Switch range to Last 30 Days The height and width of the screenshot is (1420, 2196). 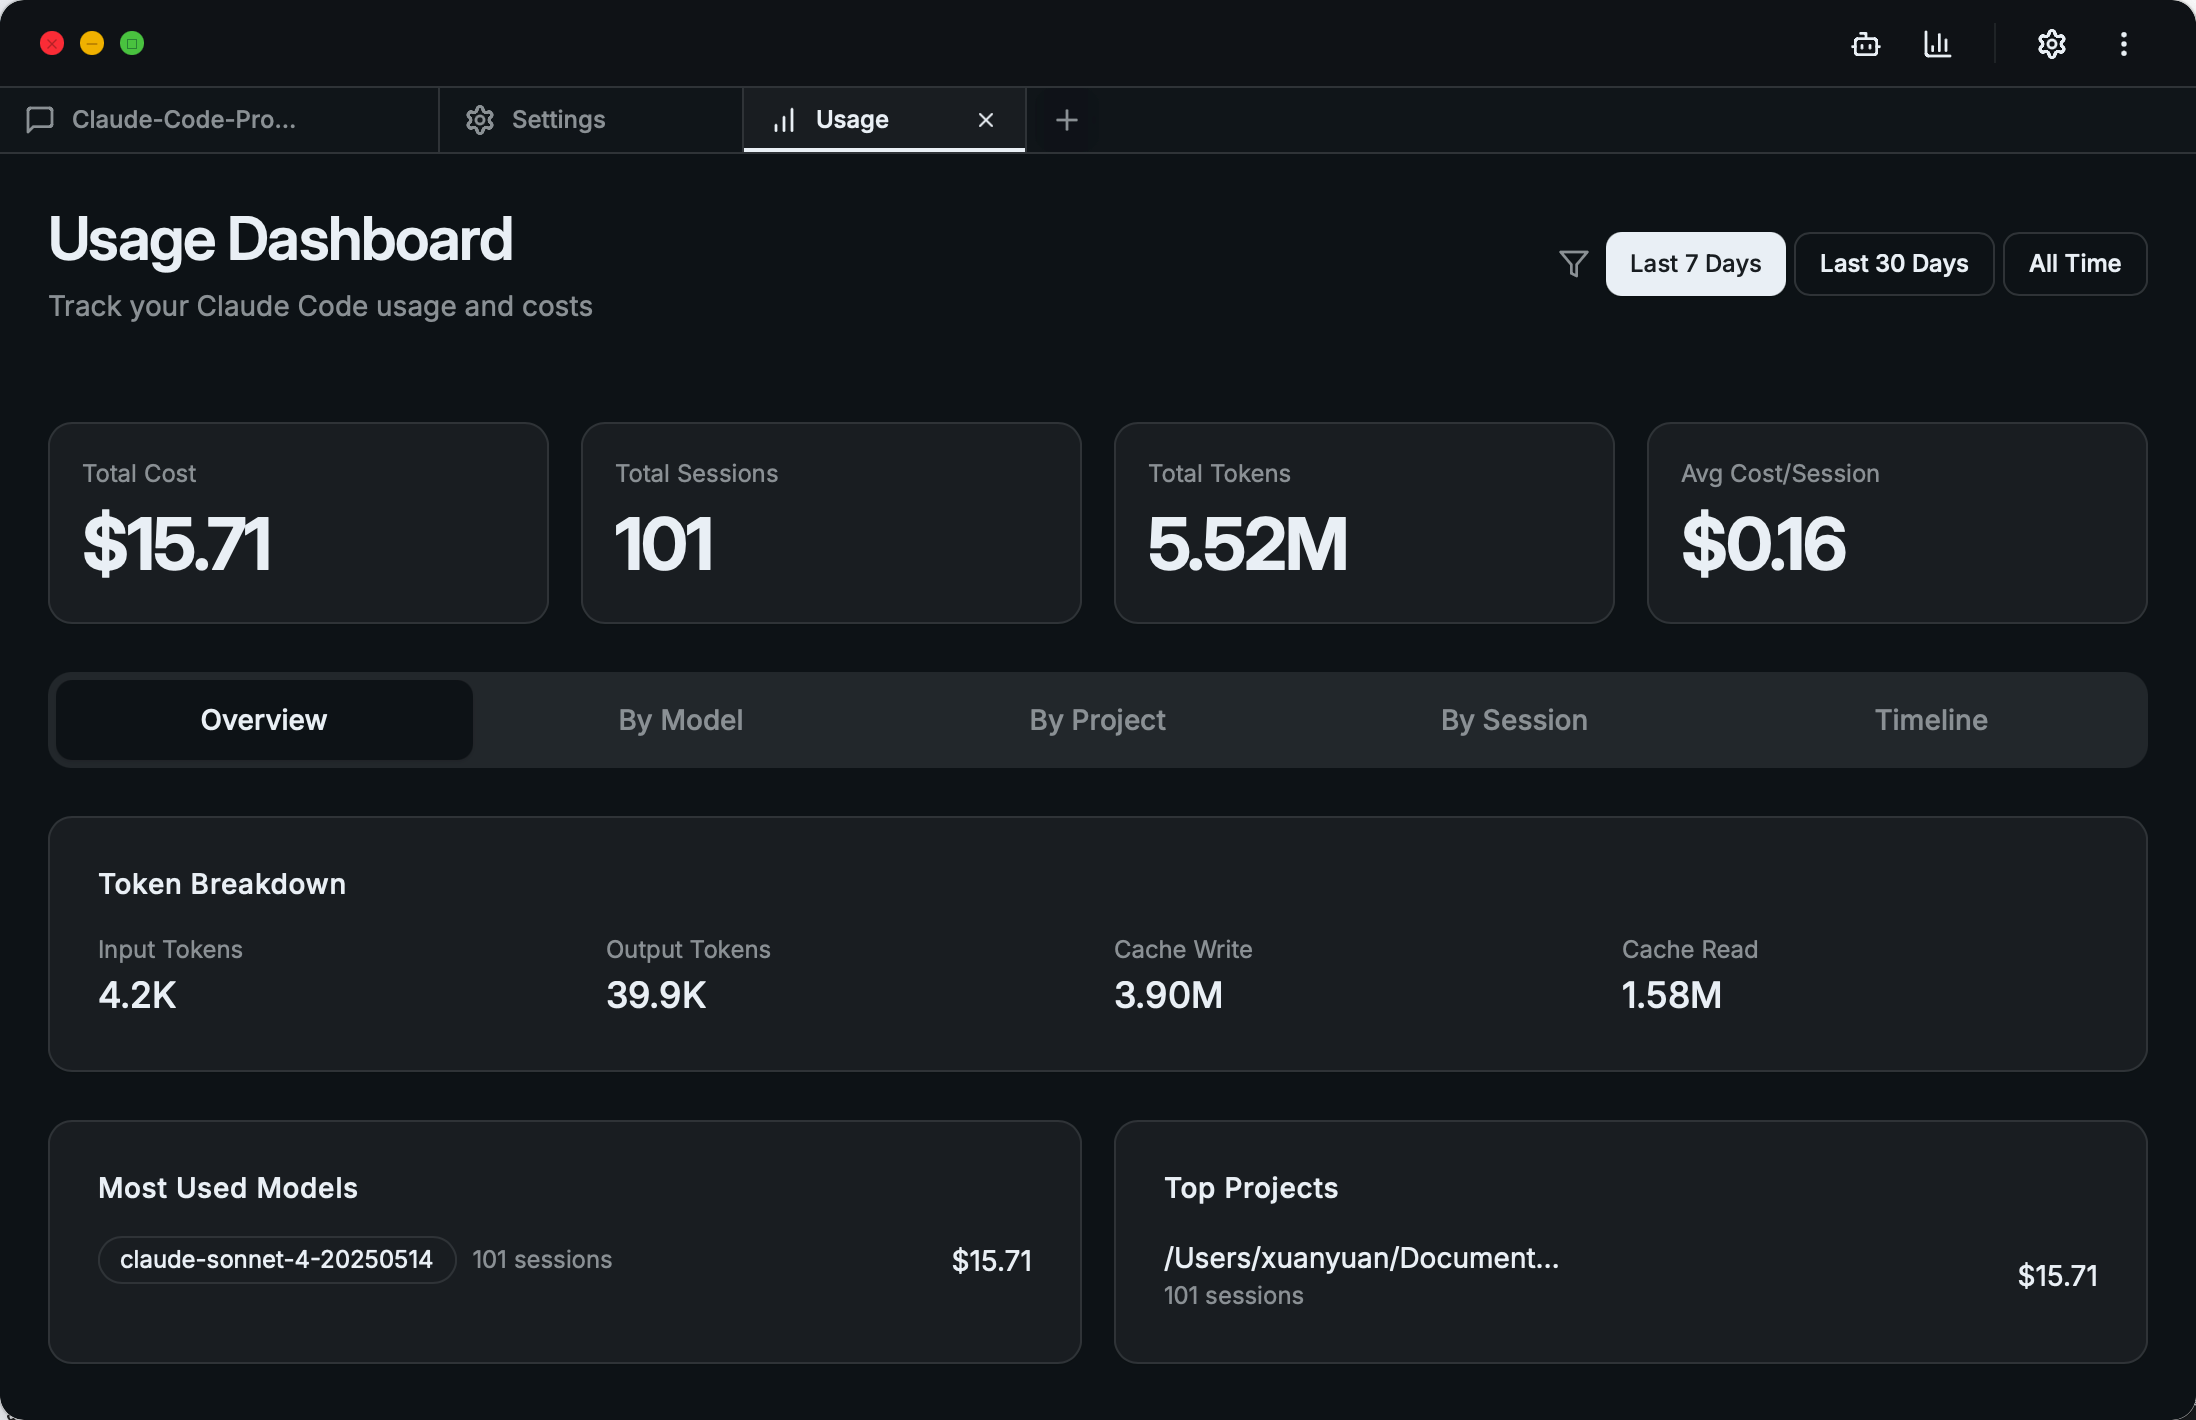(1893, 264)
